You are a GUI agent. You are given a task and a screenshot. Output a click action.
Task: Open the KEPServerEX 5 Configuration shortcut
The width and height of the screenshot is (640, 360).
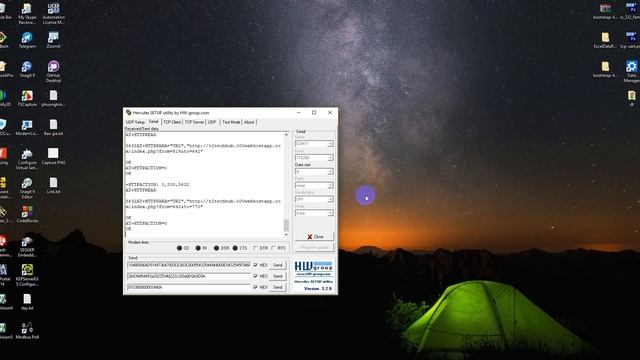tap(27, 275)
